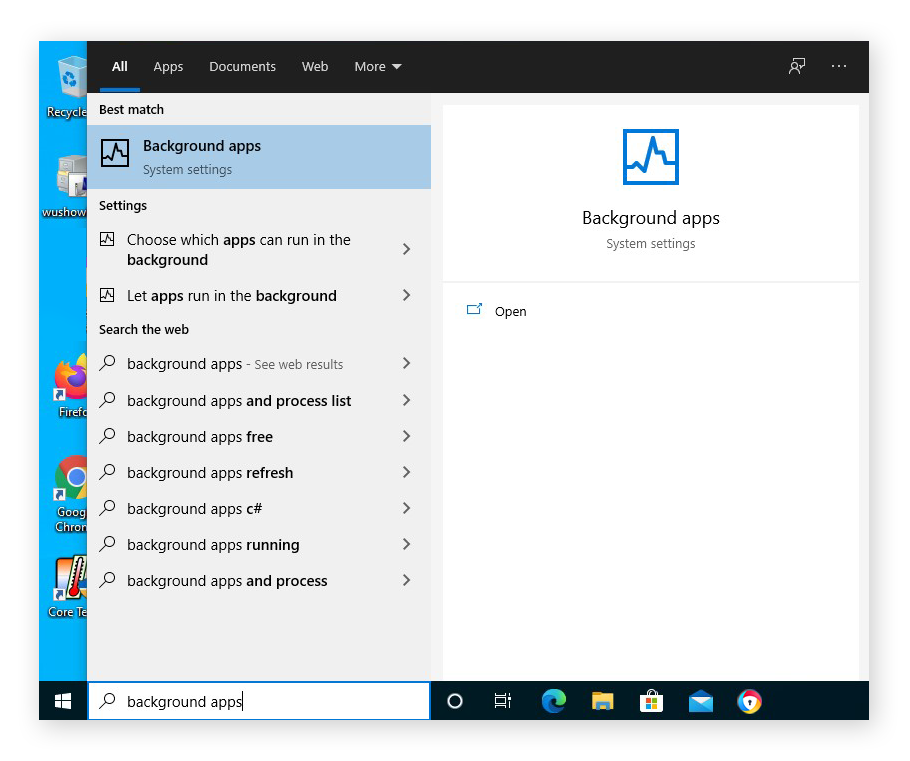Select 'Choose which apps can run in the background'

coord(259,250)
